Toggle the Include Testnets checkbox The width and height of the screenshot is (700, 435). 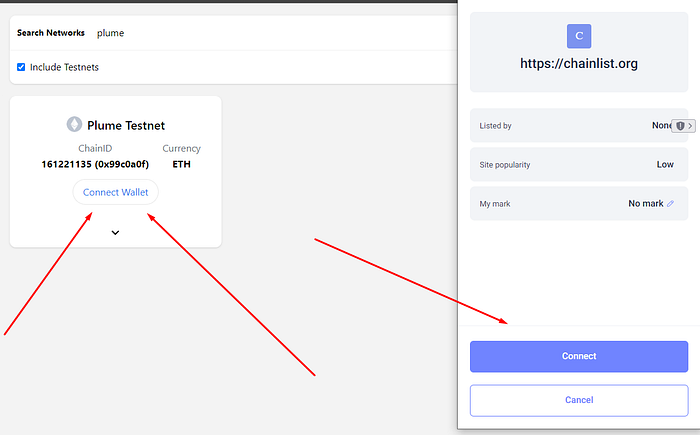(21, 67)
